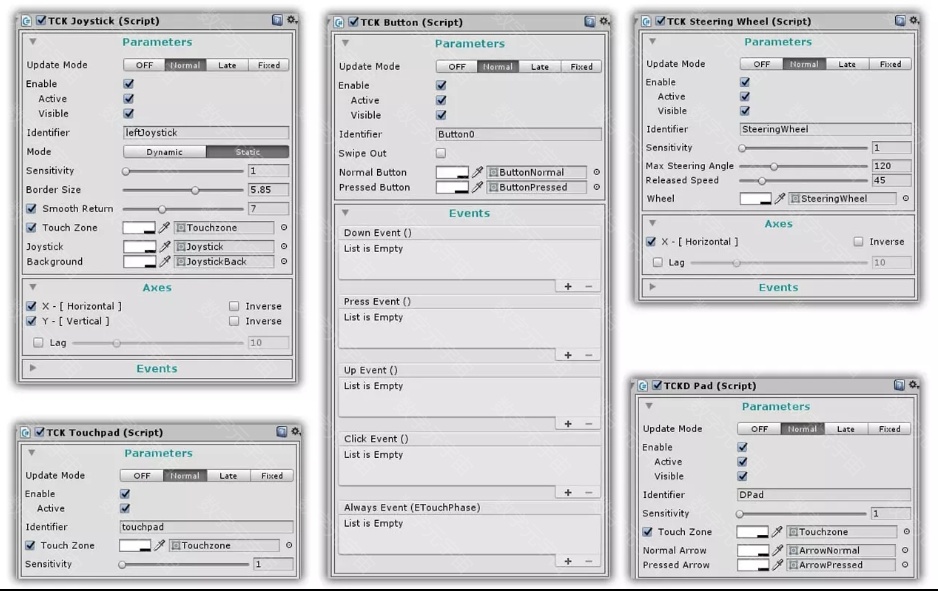Add listener to Always Event list
The image size is (938, 591).
568,561
